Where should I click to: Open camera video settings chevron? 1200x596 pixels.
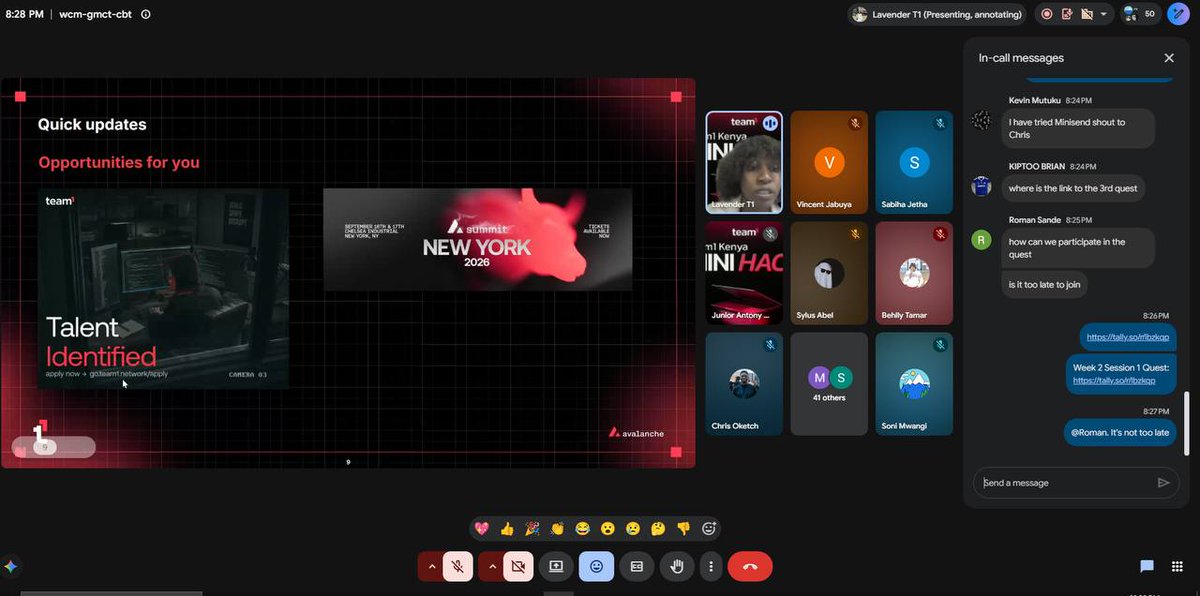491,567
